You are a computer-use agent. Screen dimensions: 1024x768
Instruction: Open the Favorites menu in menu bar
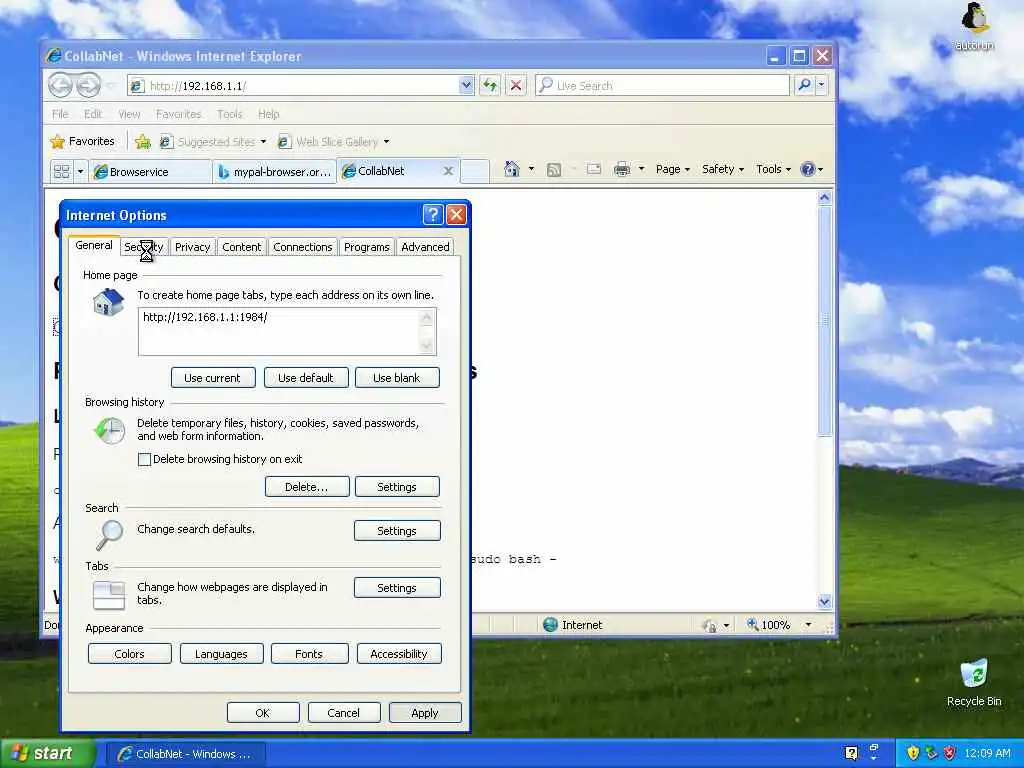coord(178,114)
